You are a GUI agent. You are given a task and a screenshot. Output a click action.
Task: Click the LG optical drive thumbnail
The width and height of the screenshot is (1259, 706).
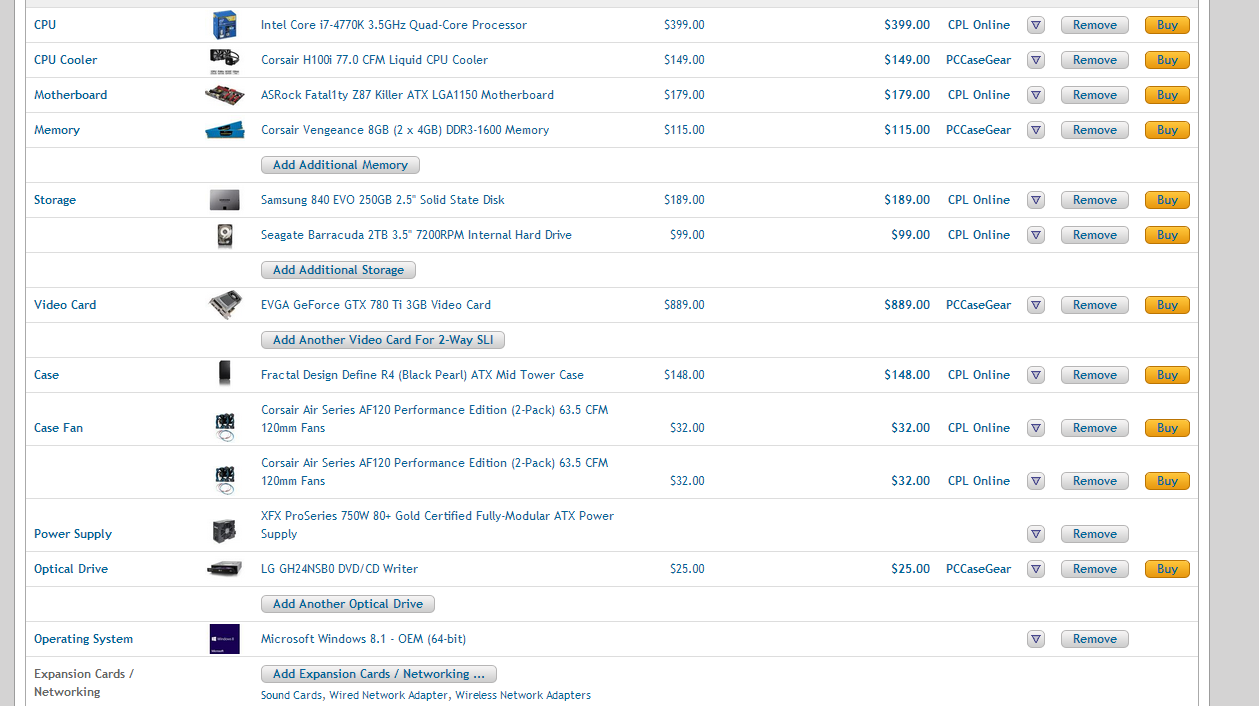[224, 569]
